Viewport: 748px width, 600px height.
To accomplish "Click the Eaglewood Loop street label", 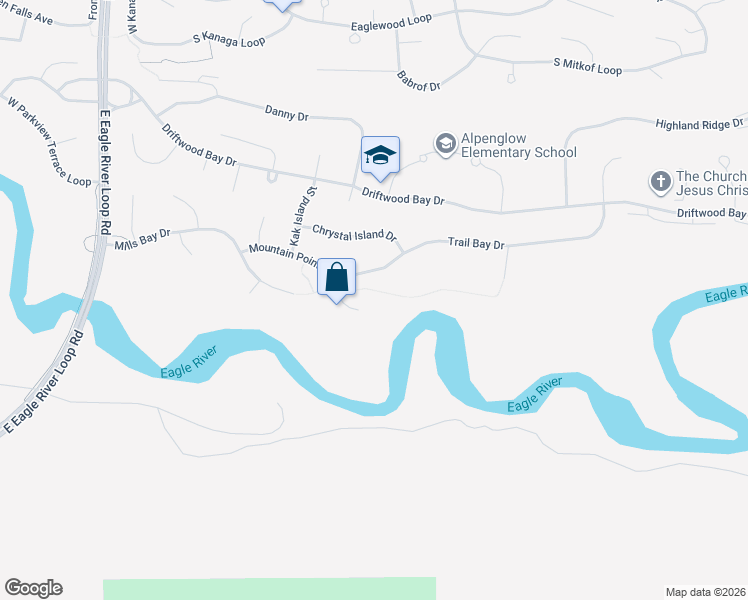I will pyautogui.click(x=392, y=22).
